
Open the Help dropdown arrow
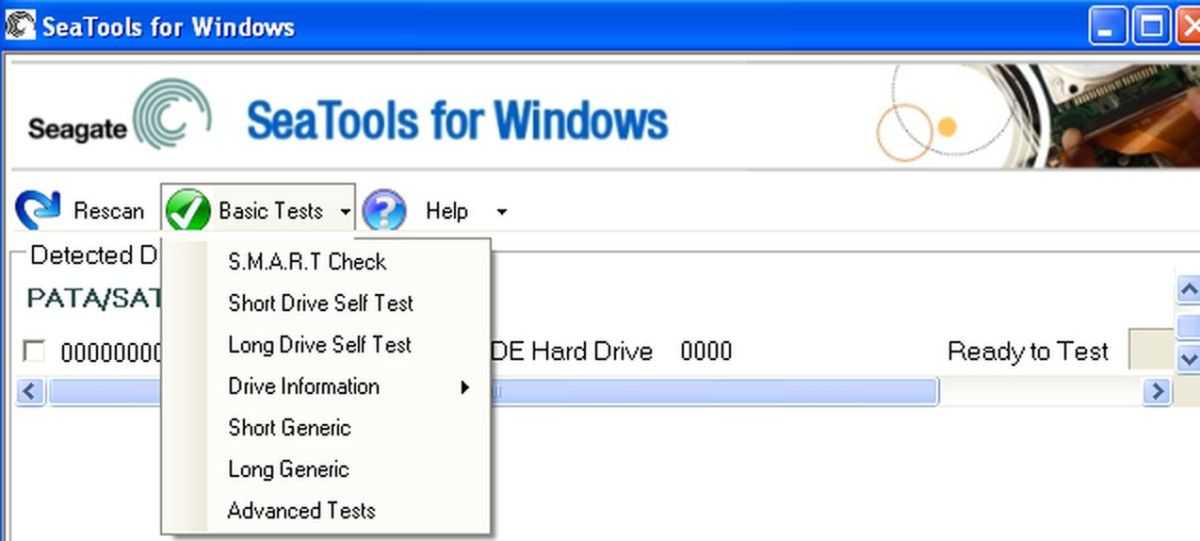tap(501, 212)
